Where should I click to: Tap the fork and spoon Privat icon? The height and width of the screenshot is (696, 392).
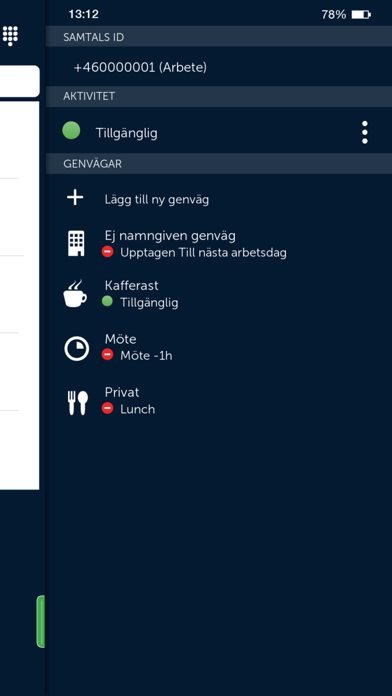[x=77, y=403]
